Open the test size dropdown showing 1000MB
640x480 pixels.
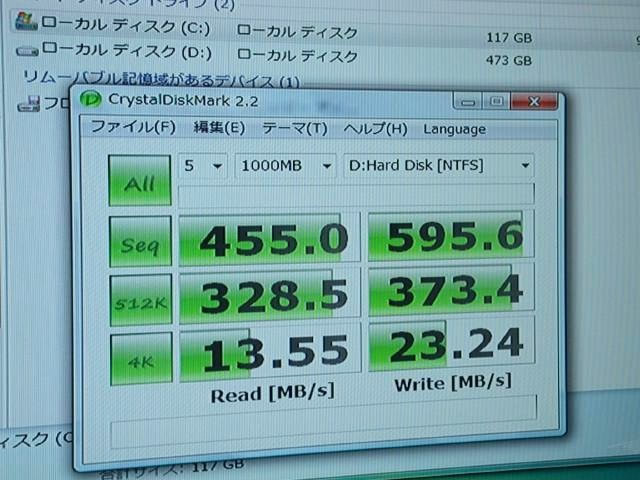tap(285, 166)
